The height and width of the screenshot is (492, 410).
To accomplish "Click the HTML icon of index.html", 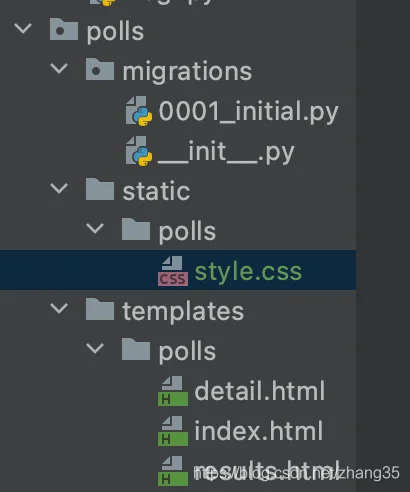I will click(173, 431).
